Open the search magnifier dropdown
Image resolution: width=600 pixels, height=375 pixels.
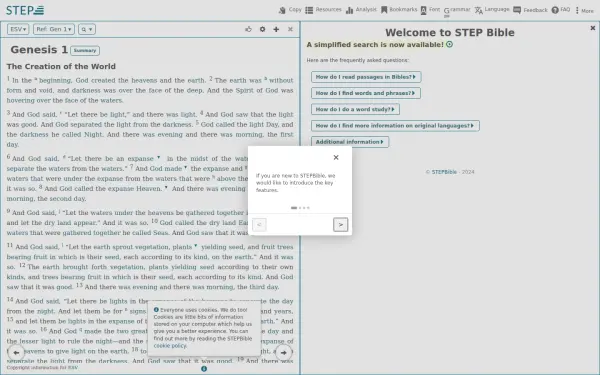point(87,29)
